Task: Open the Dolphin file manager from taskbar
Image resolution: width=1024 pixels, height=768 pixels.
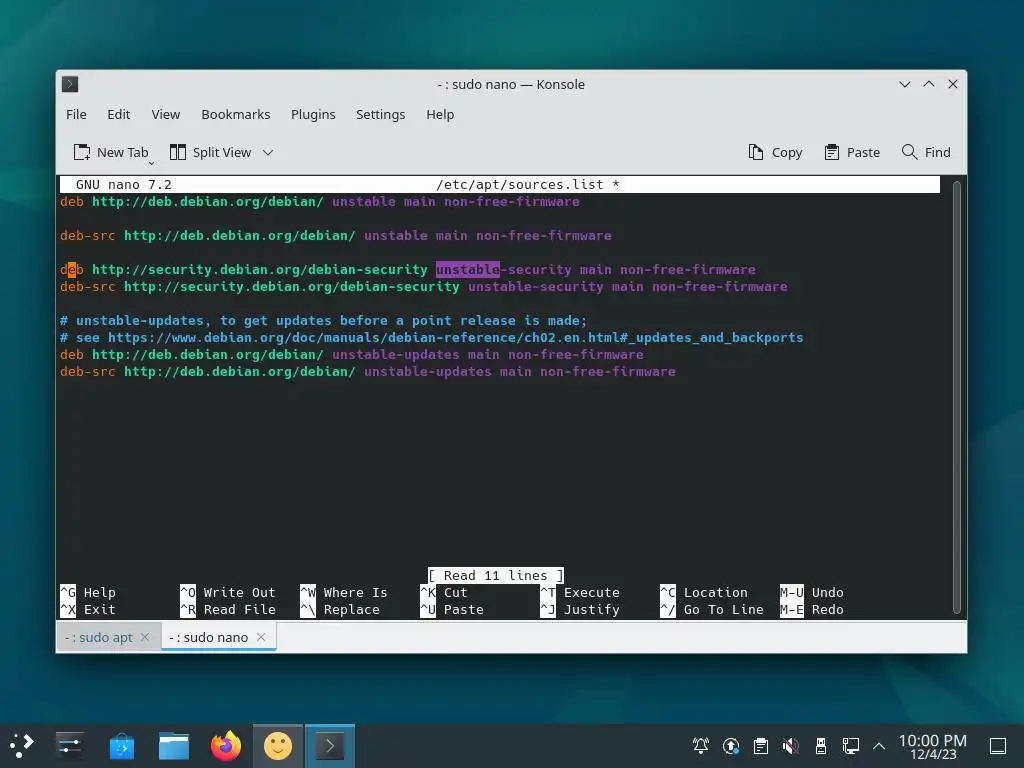Action: [174, 746]
